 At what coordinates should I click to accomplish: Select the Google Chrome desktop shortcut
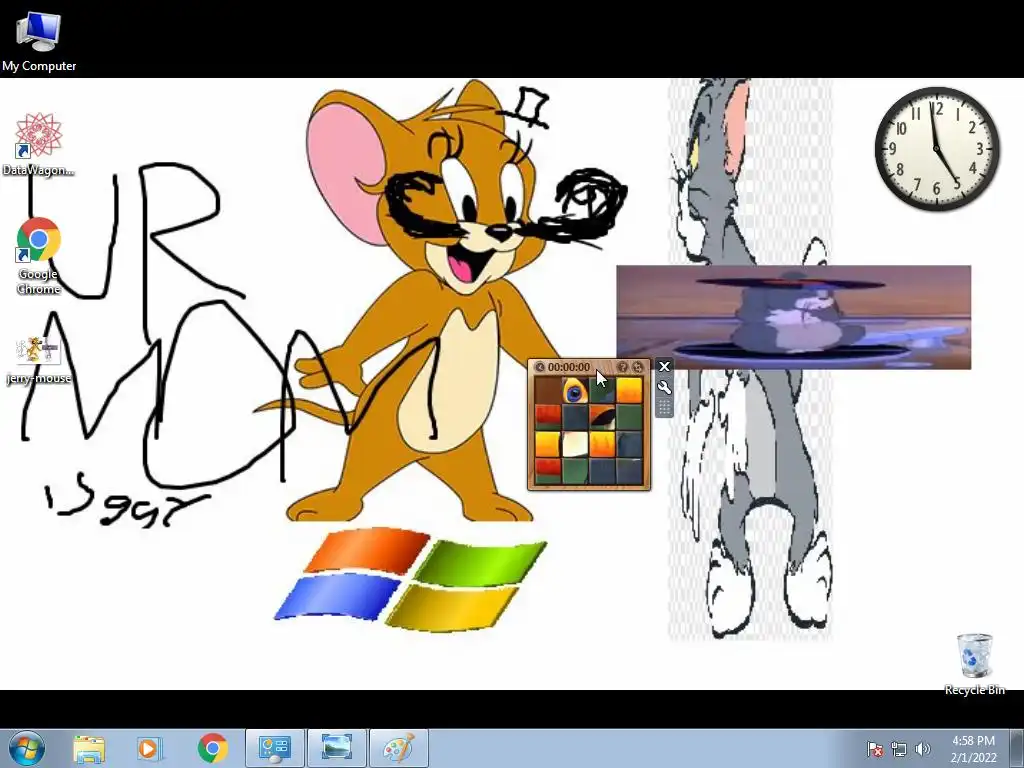pos(38,256)
